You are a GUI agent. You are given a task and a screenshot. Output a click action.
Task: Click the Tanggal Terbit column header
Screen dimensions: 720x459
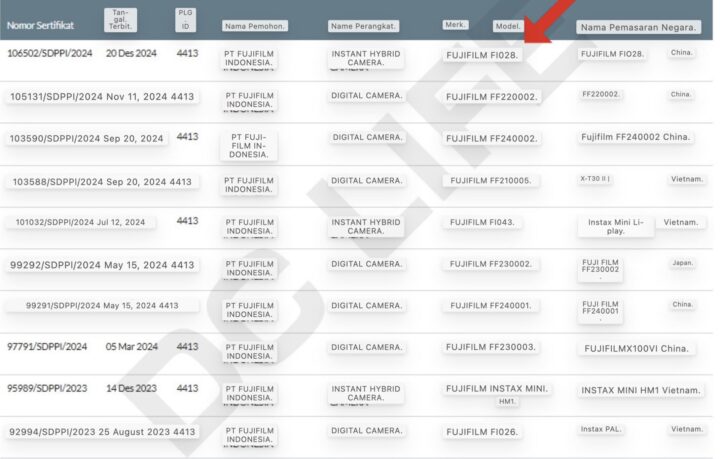pyautogui.click(x=120, y=20)
